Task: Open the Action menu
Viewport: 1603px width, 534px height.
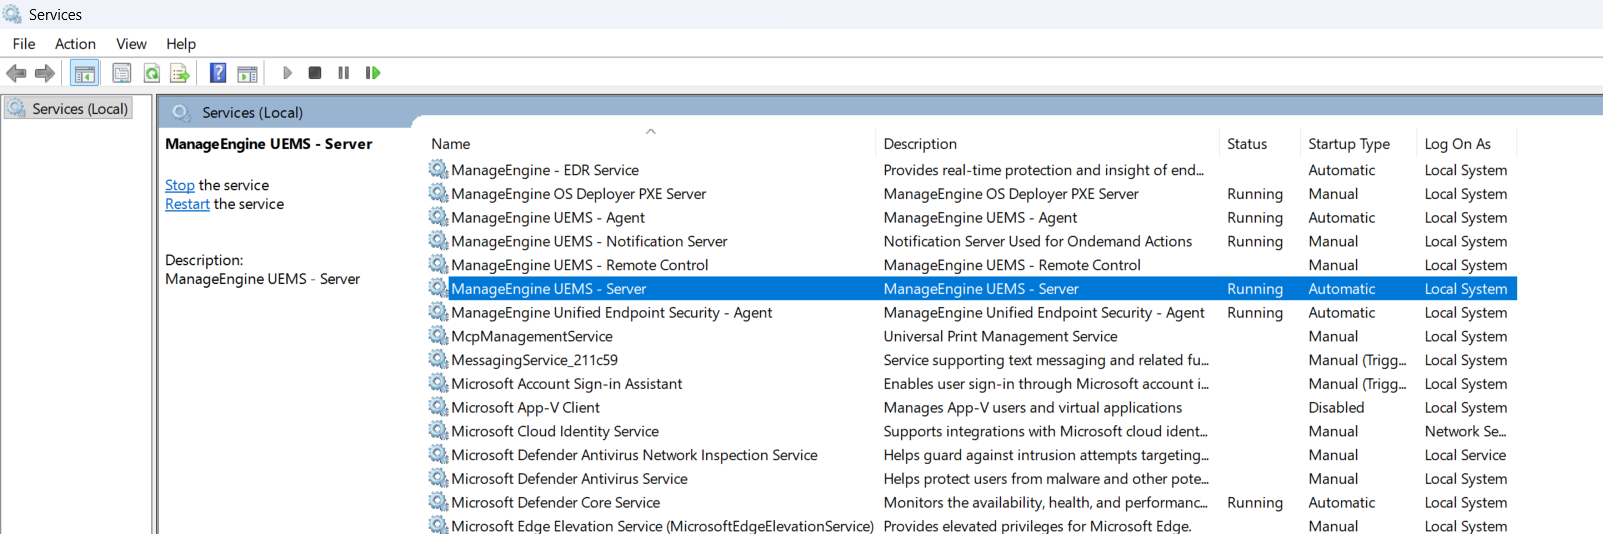Action: pyautogui.click(x=75, y=44)
